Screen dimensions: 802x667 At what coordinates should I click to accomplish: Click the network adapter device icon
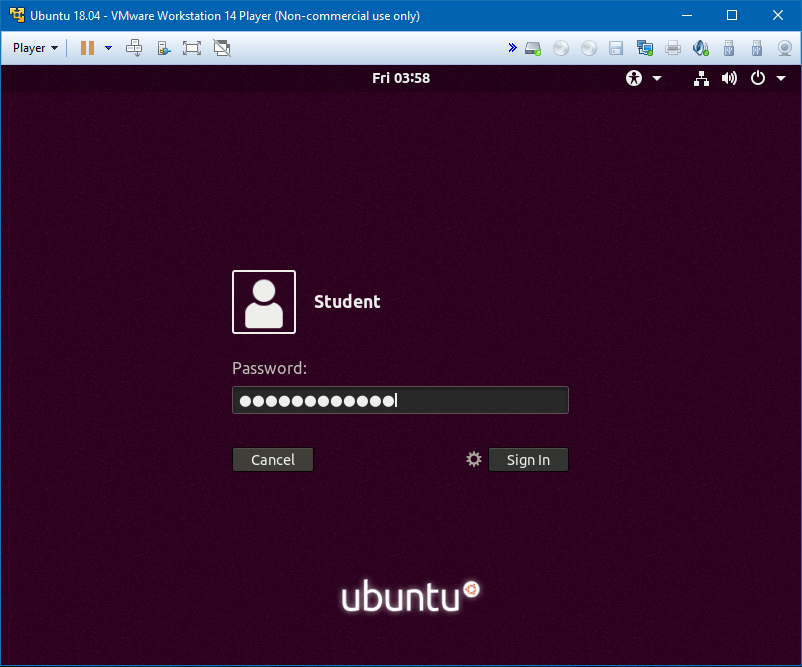tap(644, 49)
